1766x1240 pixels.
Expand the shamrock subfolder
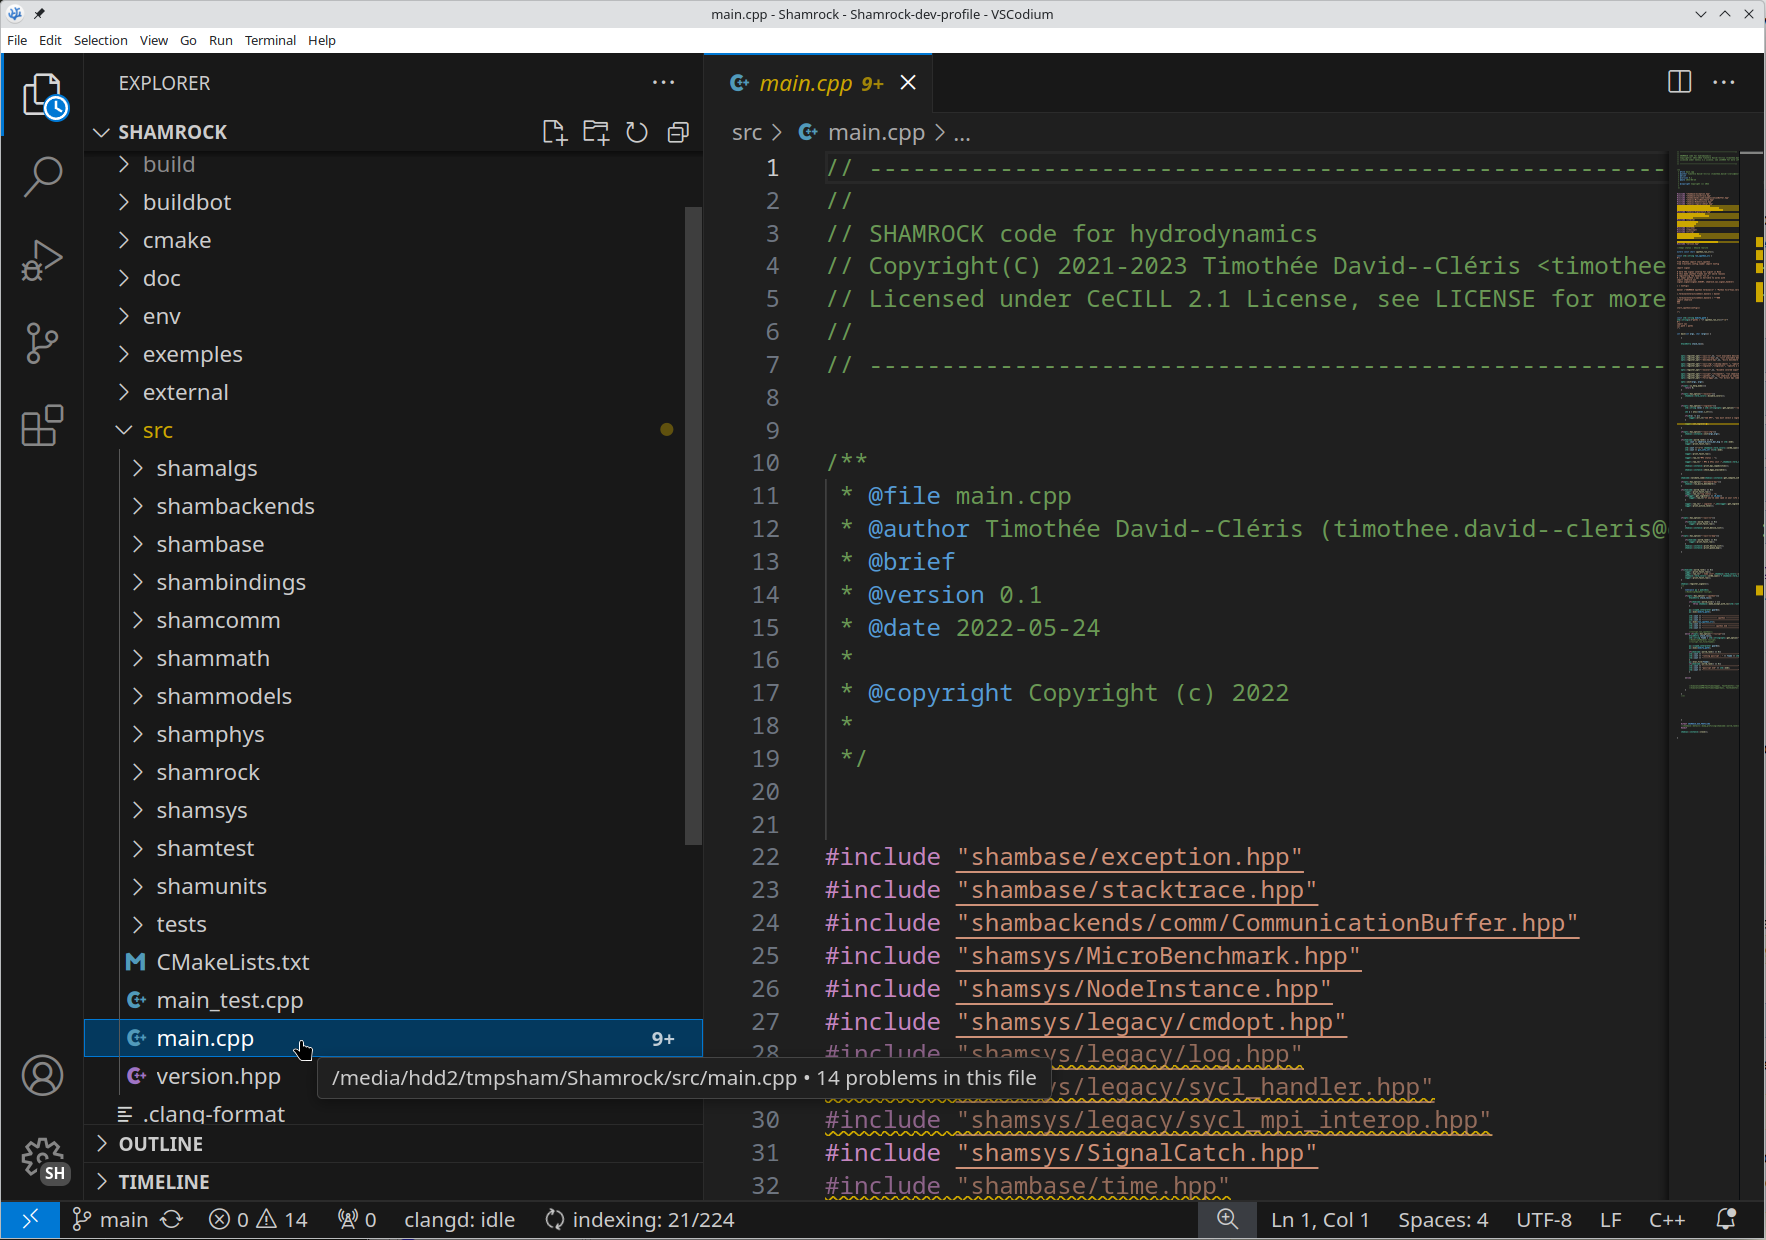[x=394, y=772]
